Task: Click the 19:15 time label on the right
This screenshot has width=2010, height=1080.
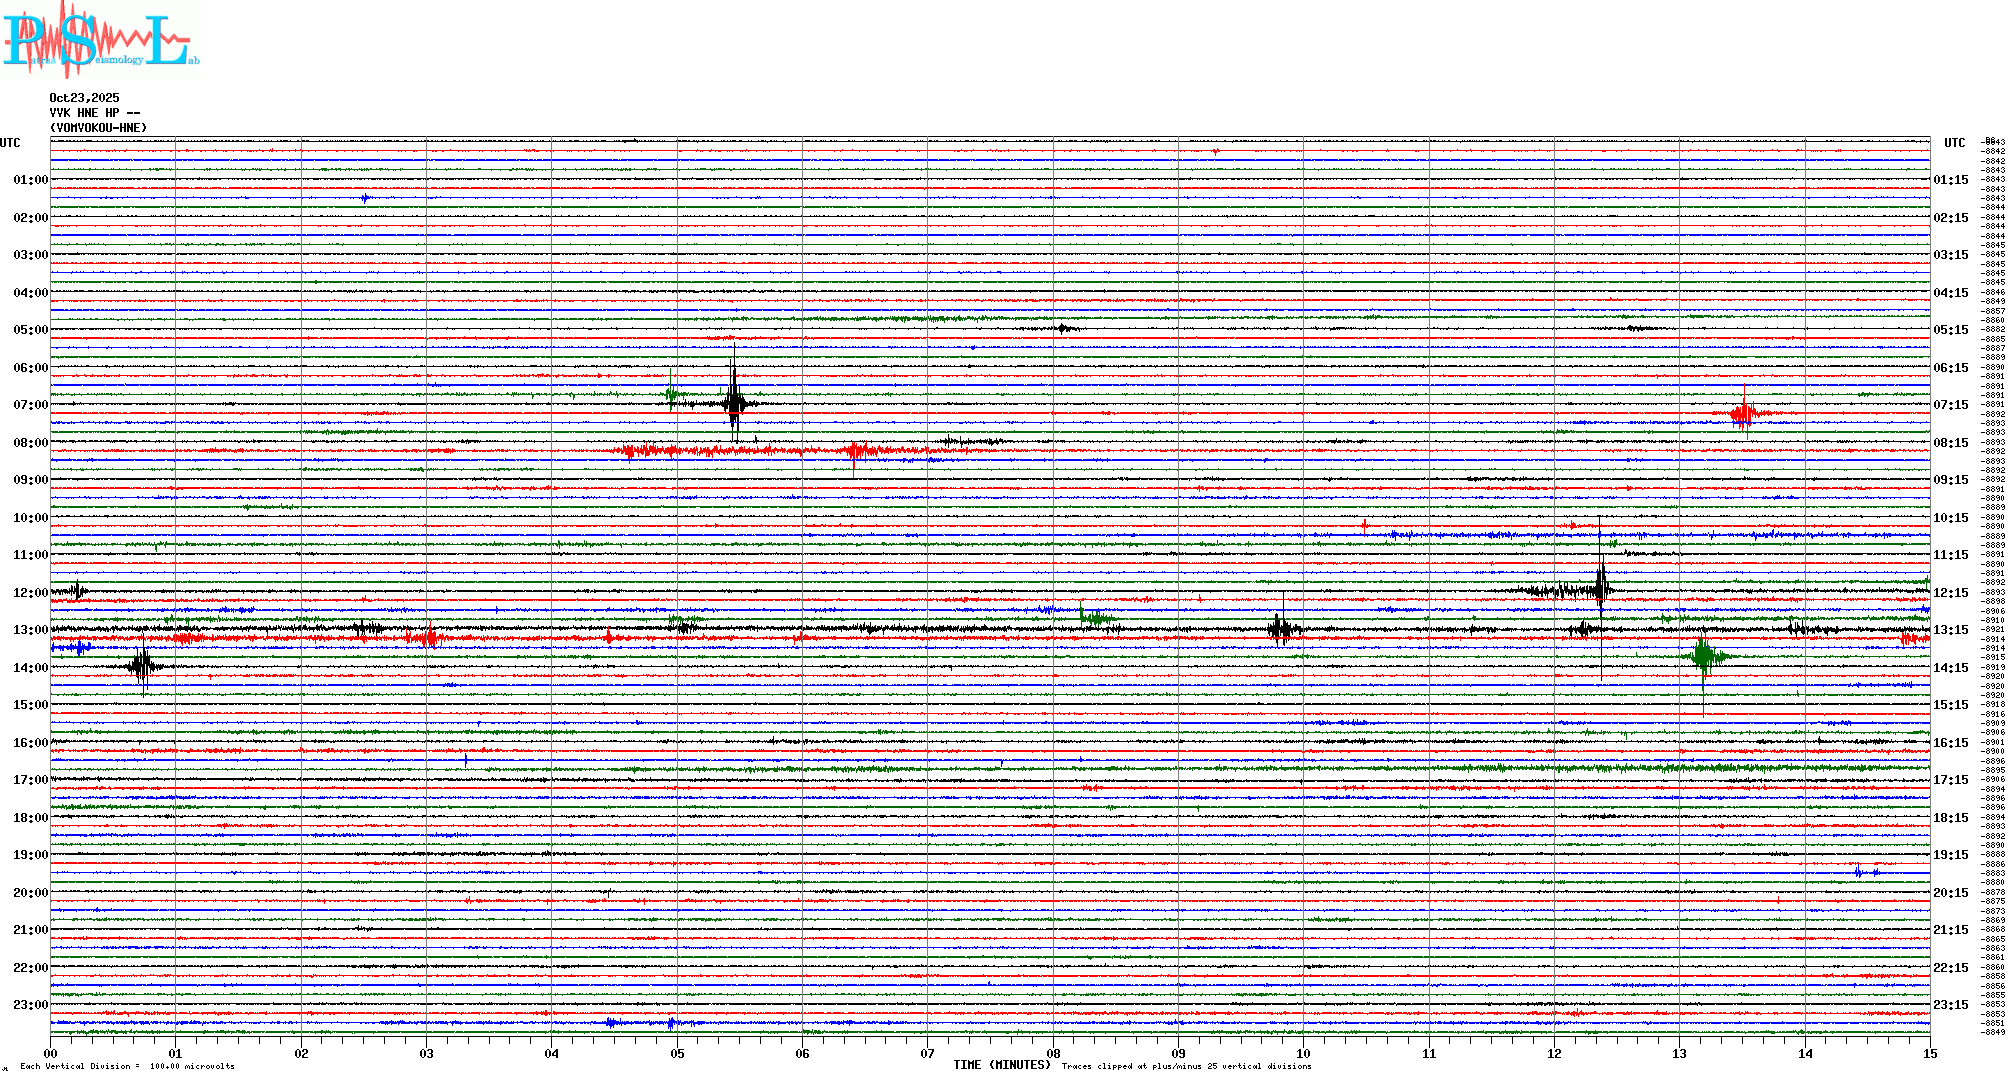Action: coord(1950,855)
